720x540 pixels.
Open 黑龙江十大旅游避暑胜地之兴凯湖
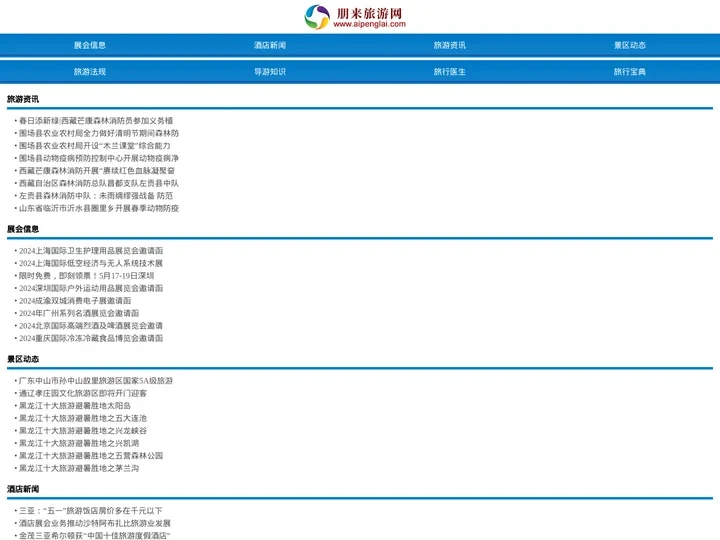click(79, 443)
